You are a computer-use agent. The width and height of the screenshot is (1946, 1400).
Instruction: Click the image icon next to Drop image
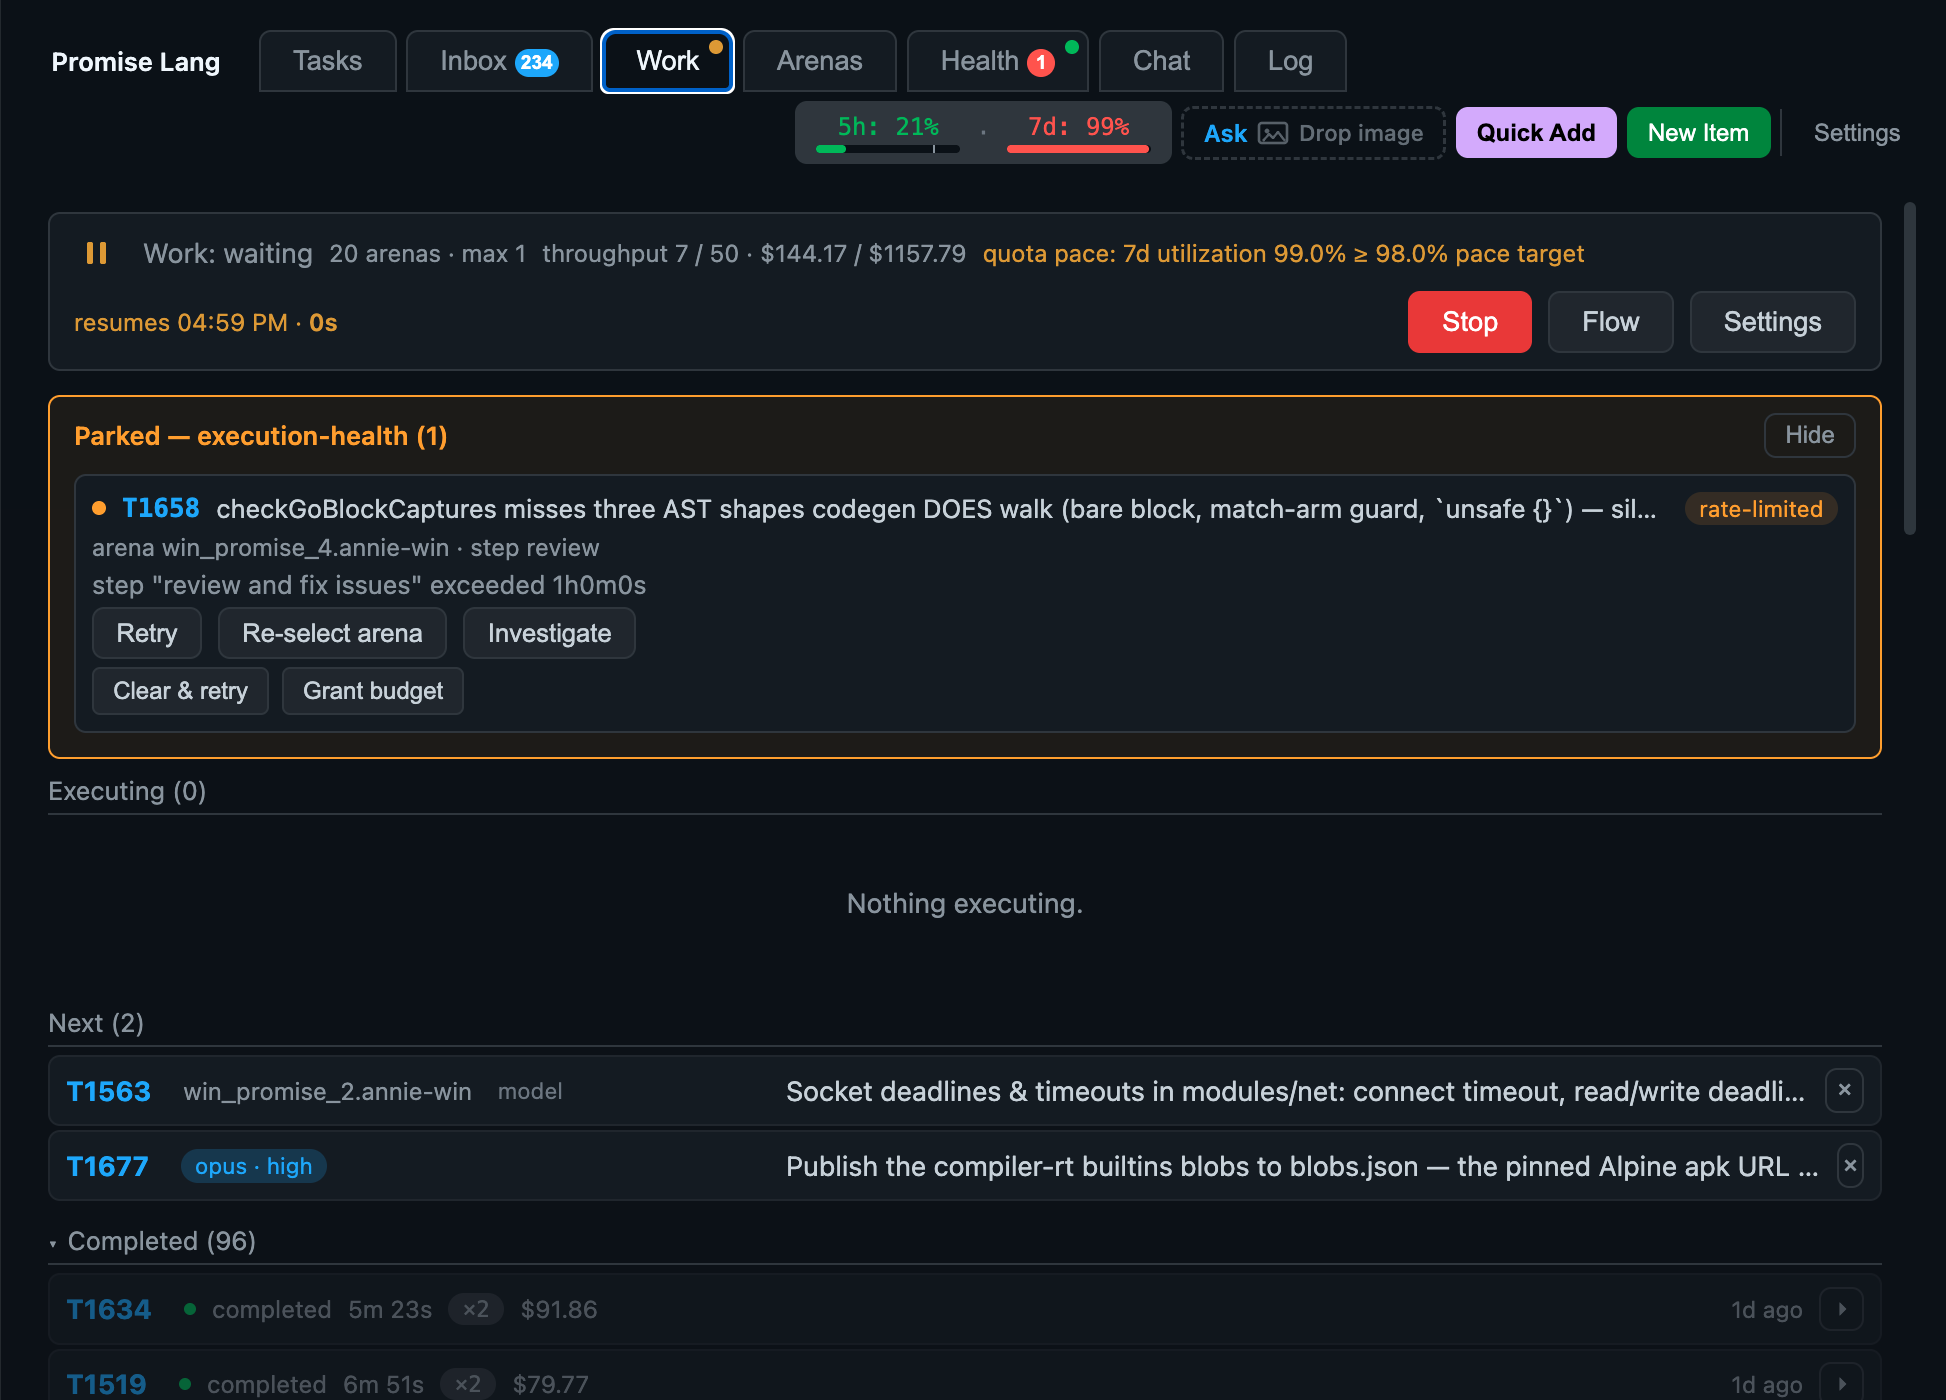point(1272,133)
